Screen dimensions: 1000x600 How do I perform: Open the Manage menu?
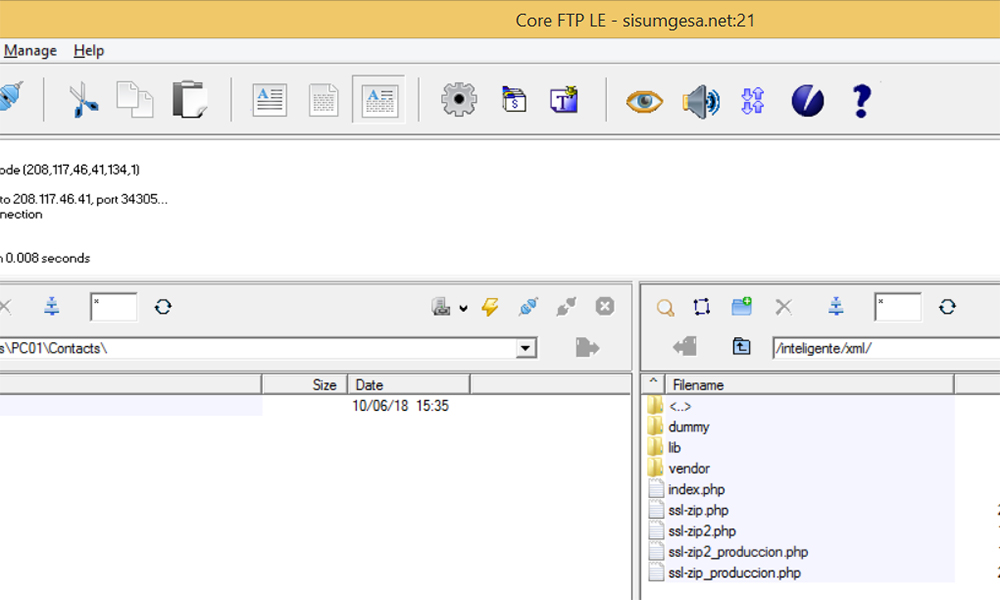click(30, 50)
